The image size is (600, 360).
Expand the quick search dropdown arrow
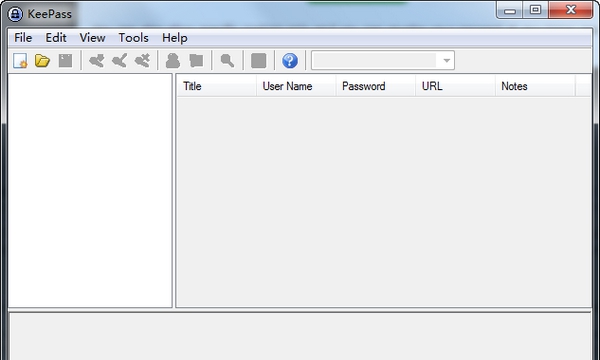click(446, 60)
